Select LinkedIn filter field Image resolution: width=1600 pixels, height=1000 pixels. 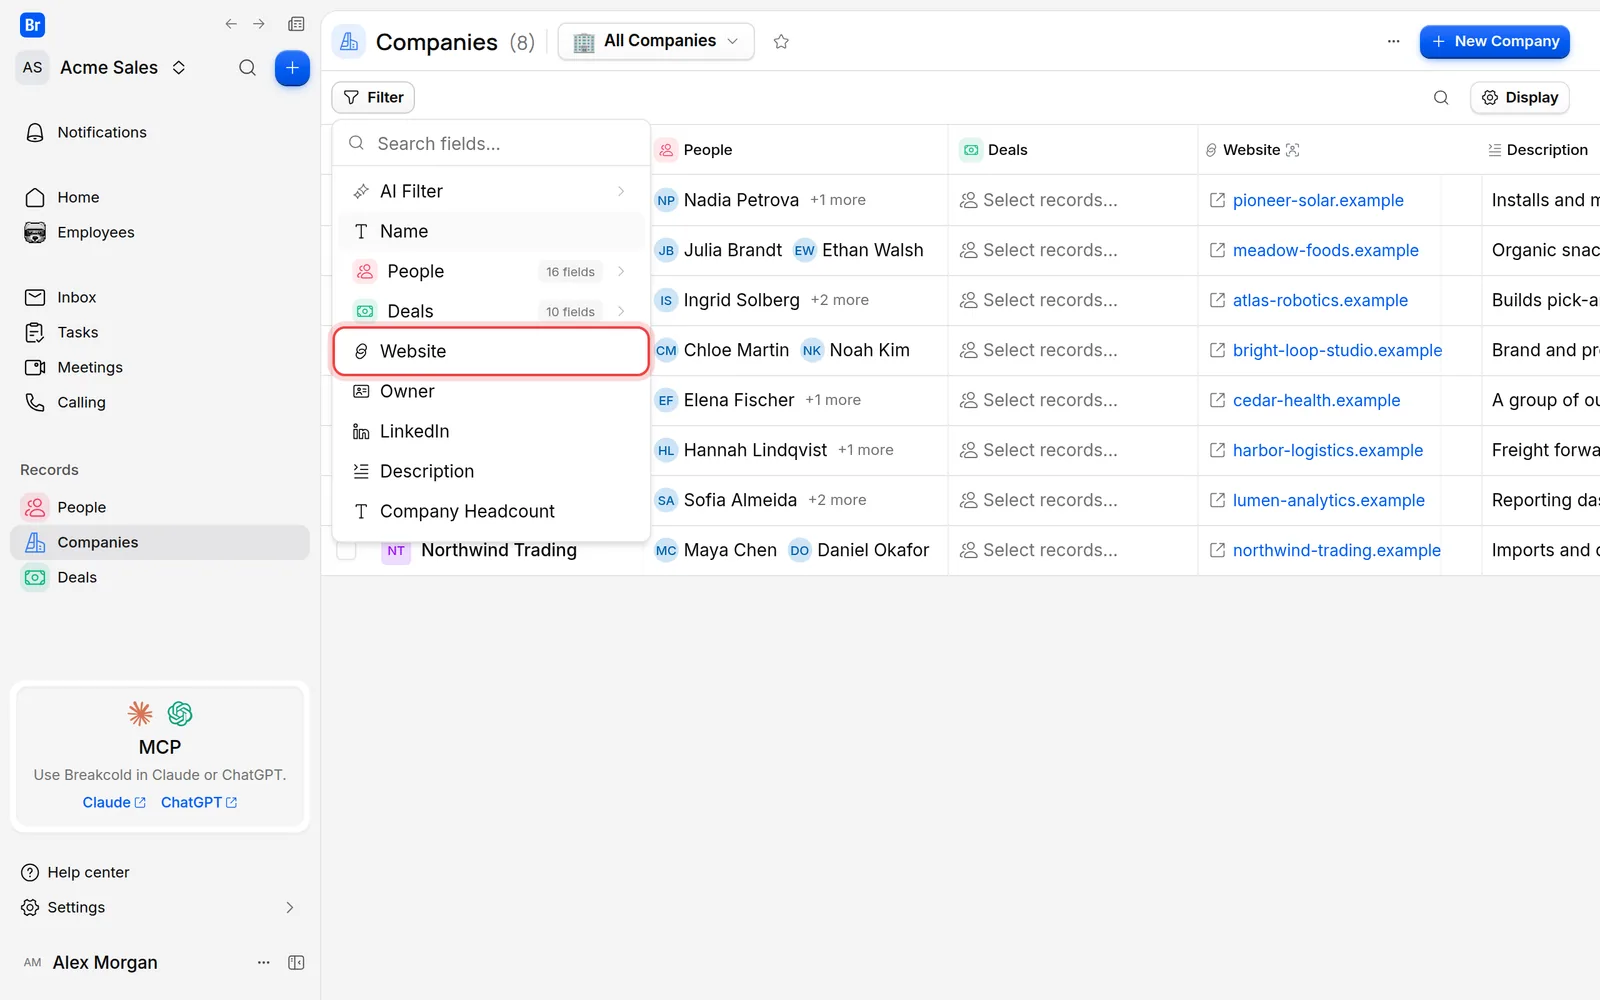(x=491, y=431)
